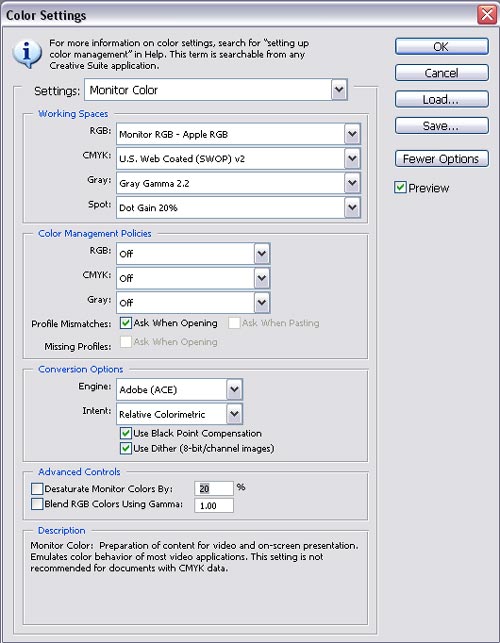This screenshot has height=643, width=500.
Task: Open the Engine dropdown showing Adobe (ACE)
Action: (x=180, y=390)
